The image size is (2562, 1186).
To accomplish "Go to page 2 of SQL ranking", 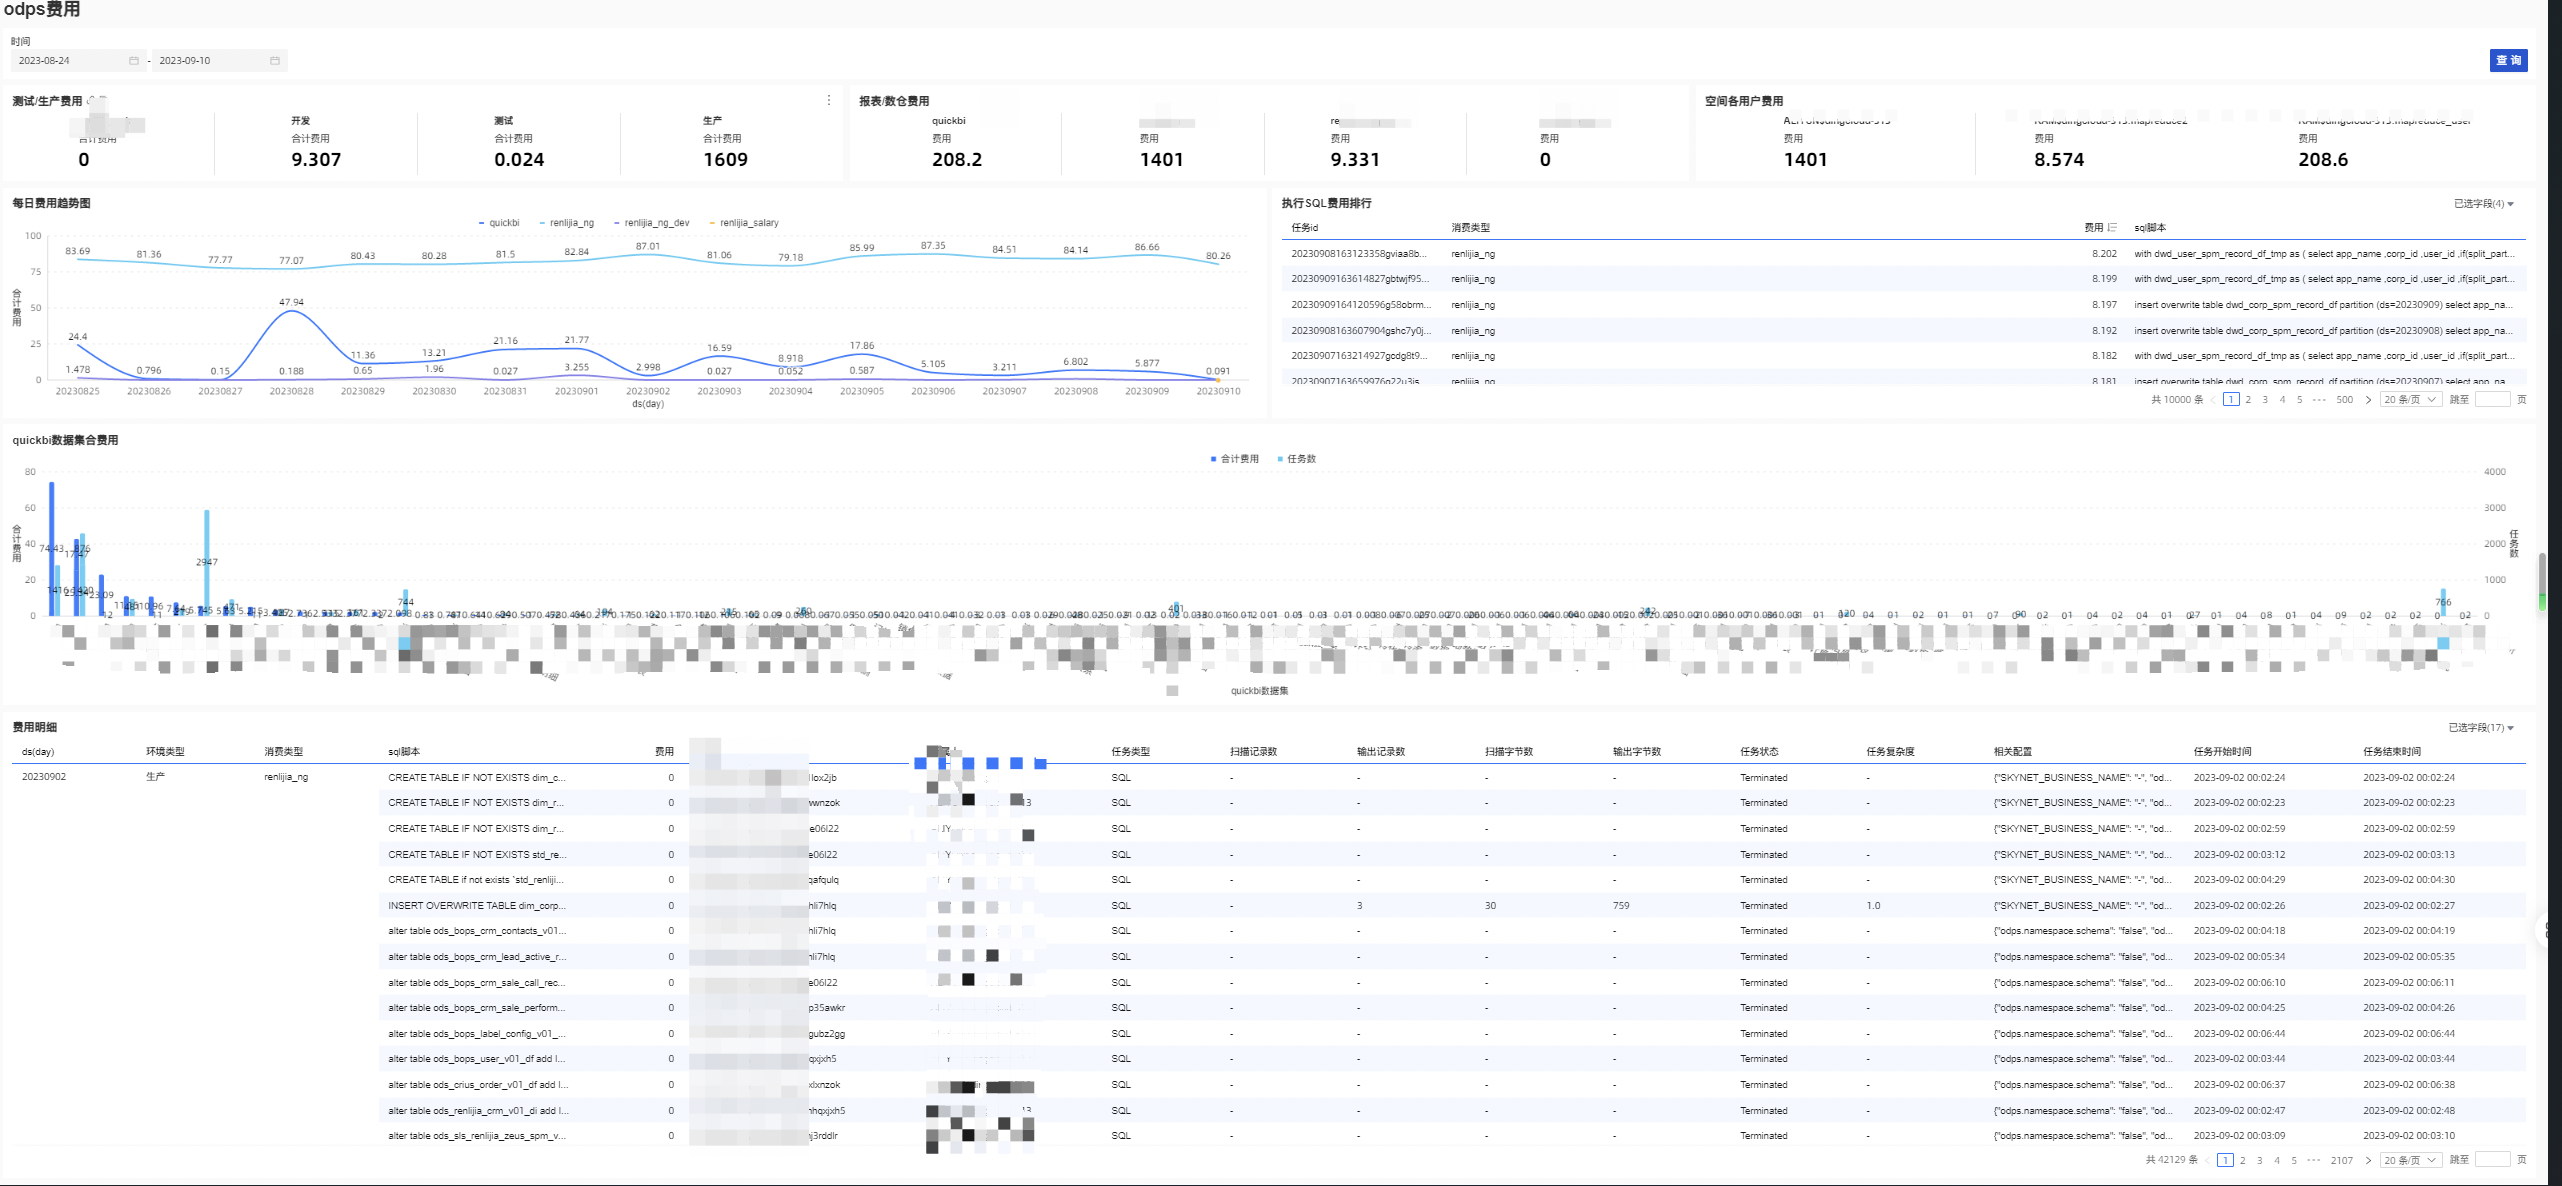I will [2248, 400].
